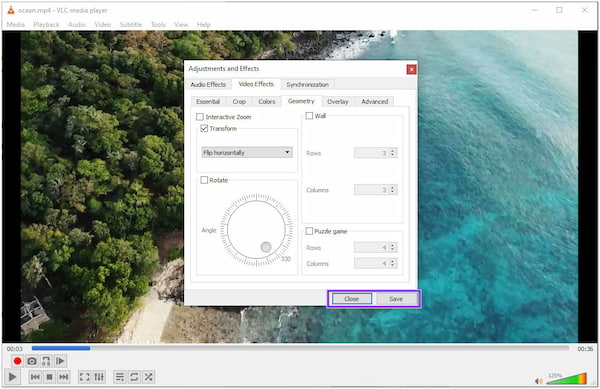Open the Overlay sub-tab
Viewport: 600px width, 389px height.
point(338,101)
